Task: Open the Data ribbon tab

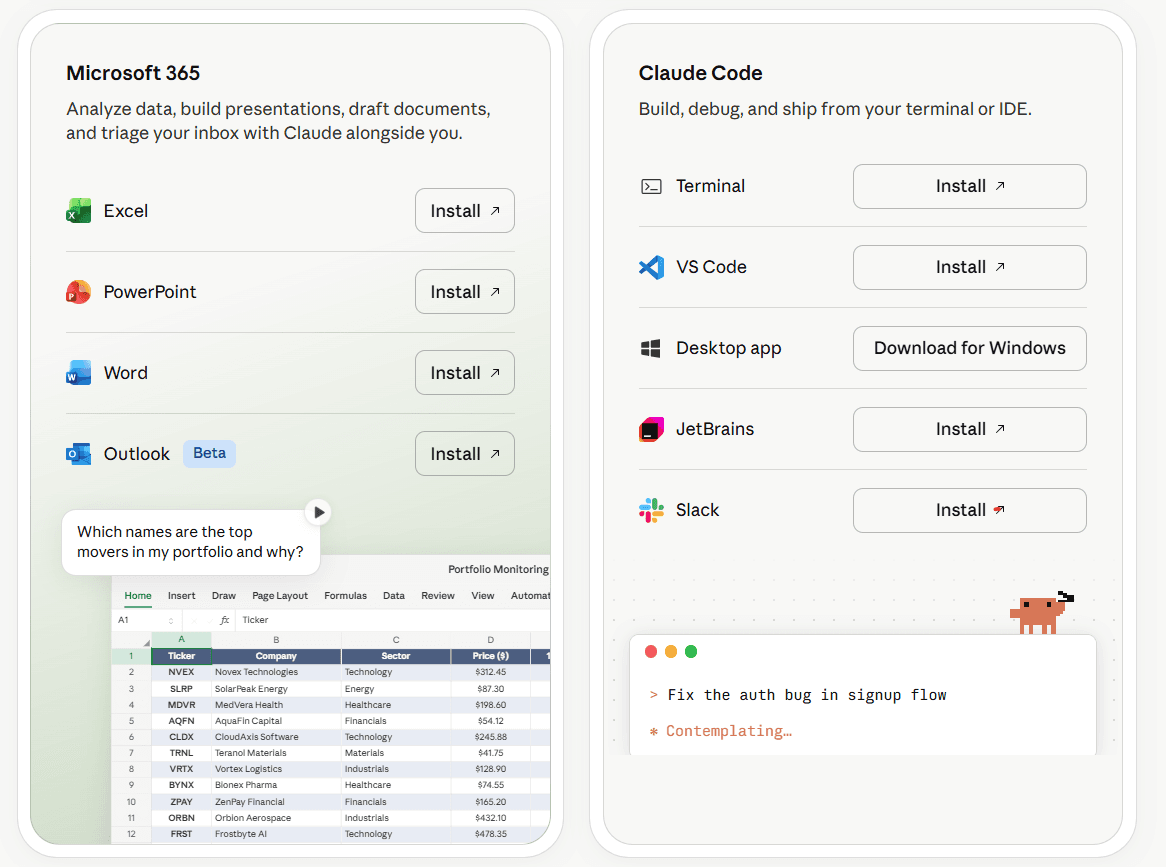Action: point(394,596)
